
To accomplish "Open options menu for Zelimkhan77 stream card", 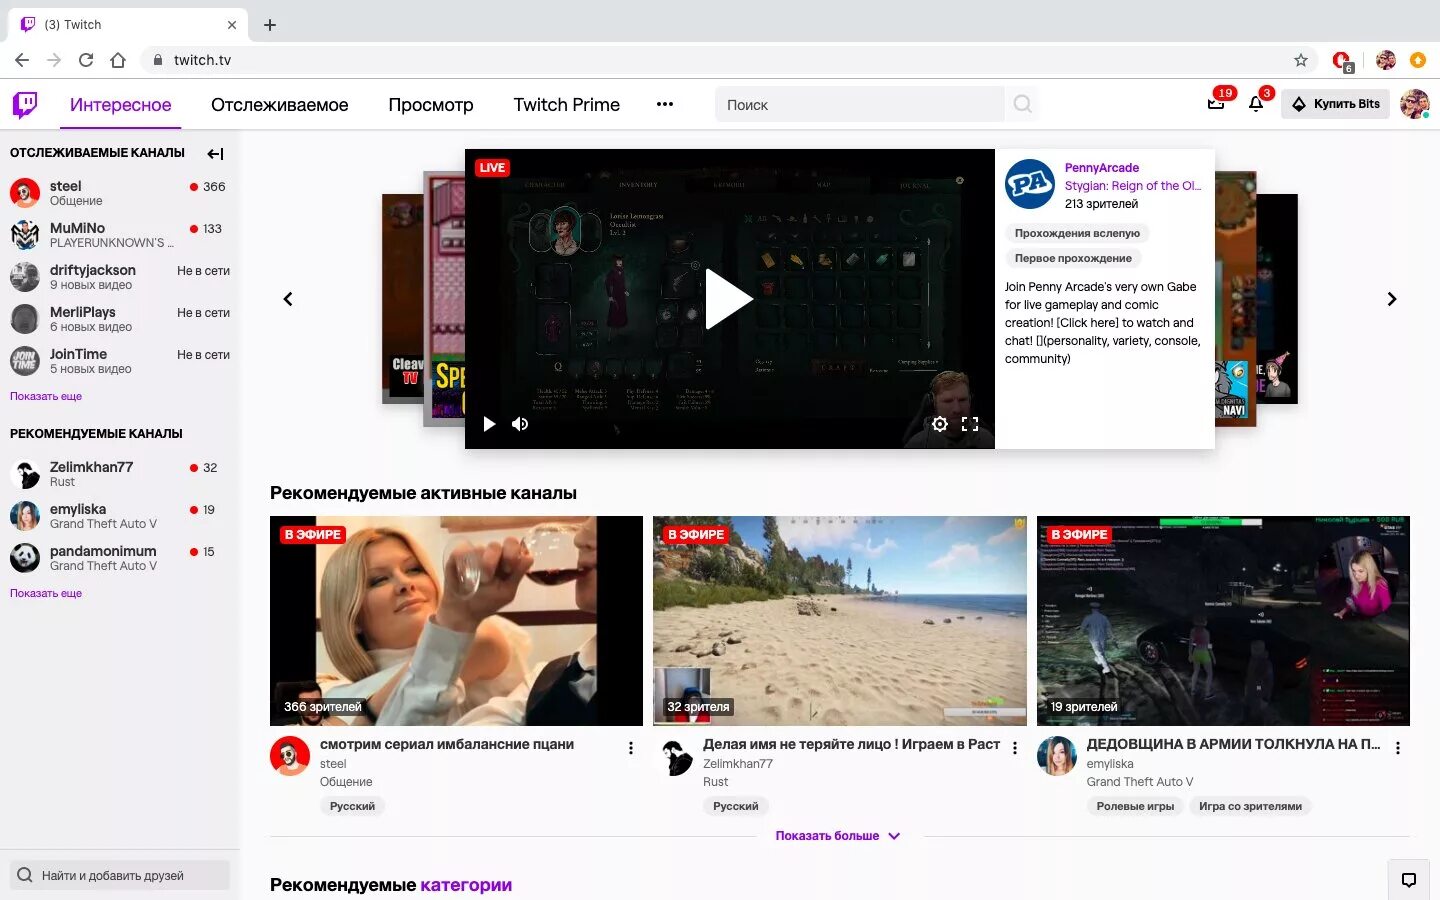I will coord(1014,748).
